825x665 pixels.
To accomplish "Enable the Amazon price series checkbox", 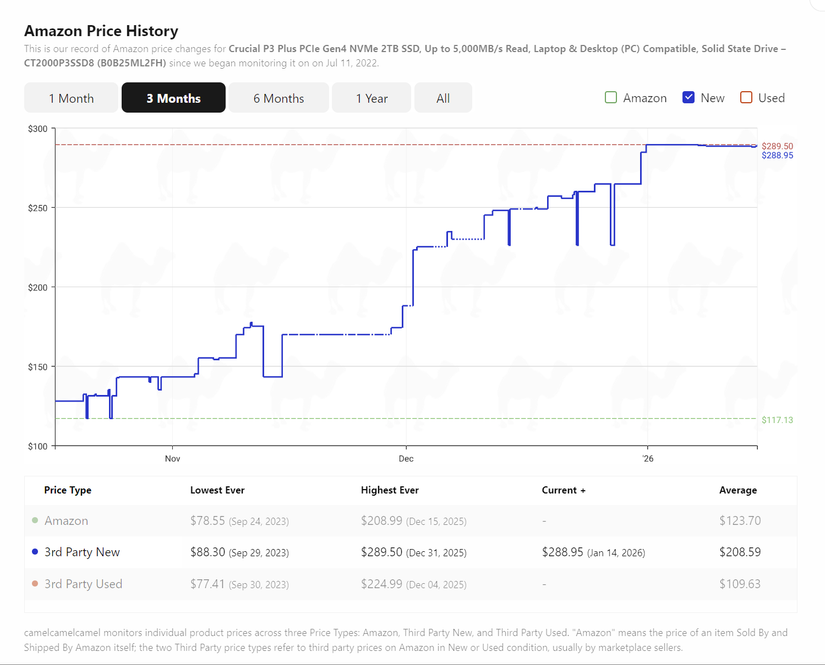I will coord(611,98).
